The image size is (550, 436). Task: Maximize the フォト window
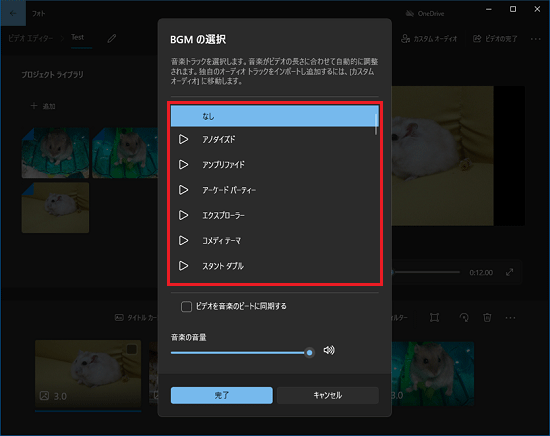[x=513, y=9]
